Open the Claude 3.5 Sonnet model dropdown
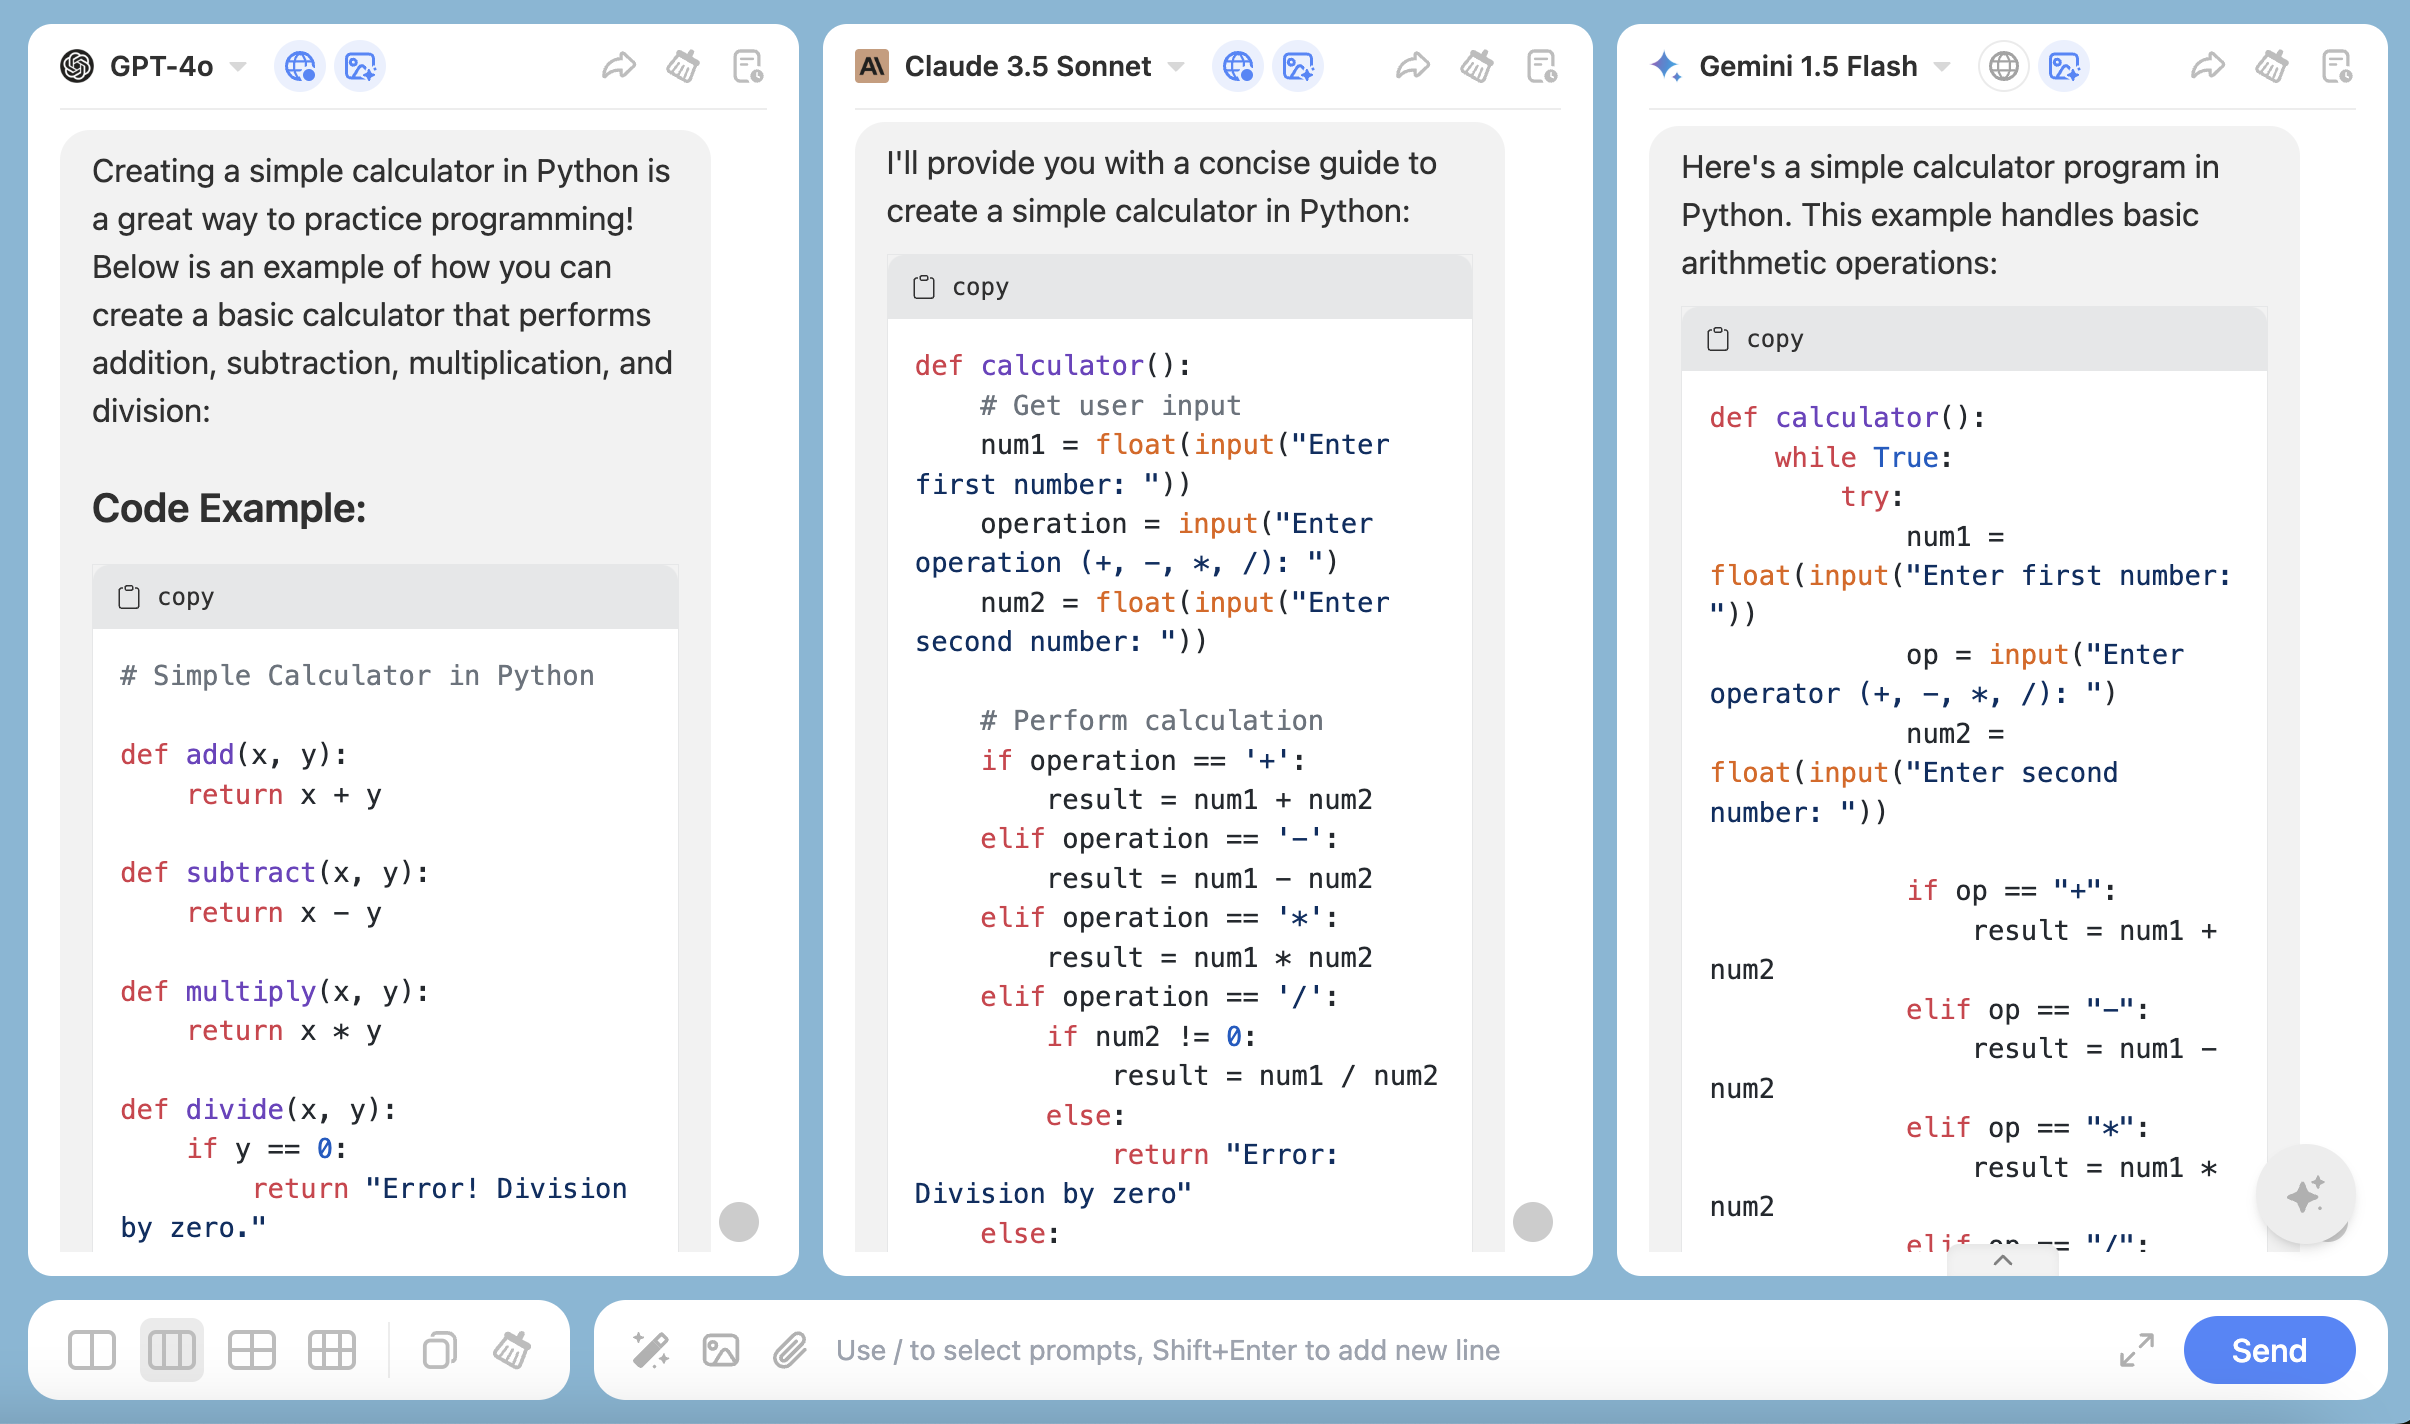Image resolution: width=2410 pixels, height=1424 pixels. point(1176,67)
